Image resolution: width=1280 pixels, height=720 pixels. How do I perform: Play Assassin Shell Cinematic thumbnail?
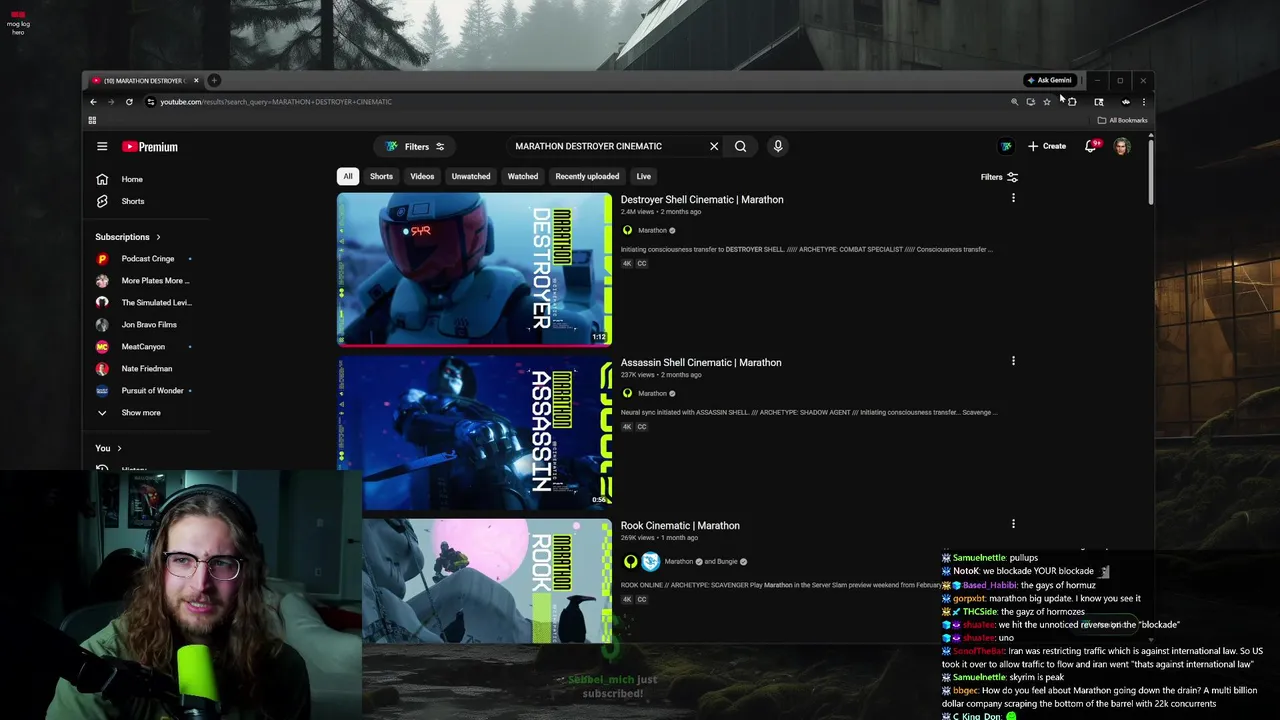tap(474, 432)
